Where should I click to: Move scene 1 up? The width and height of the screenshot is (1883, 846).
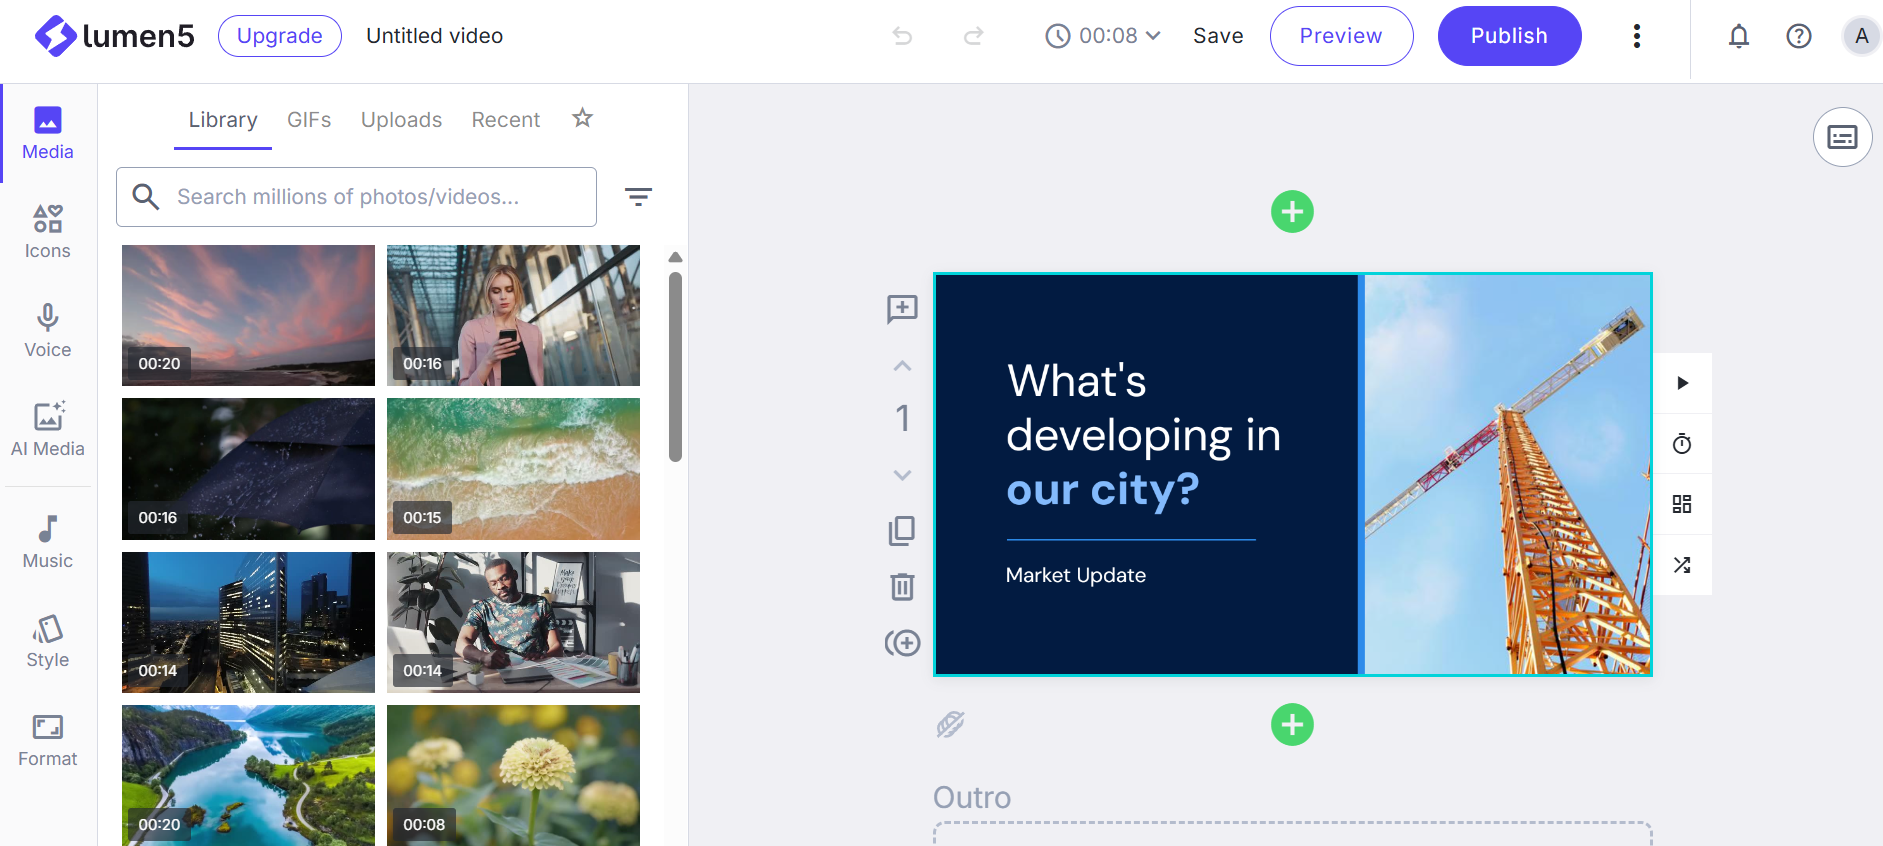coord(902,366)
